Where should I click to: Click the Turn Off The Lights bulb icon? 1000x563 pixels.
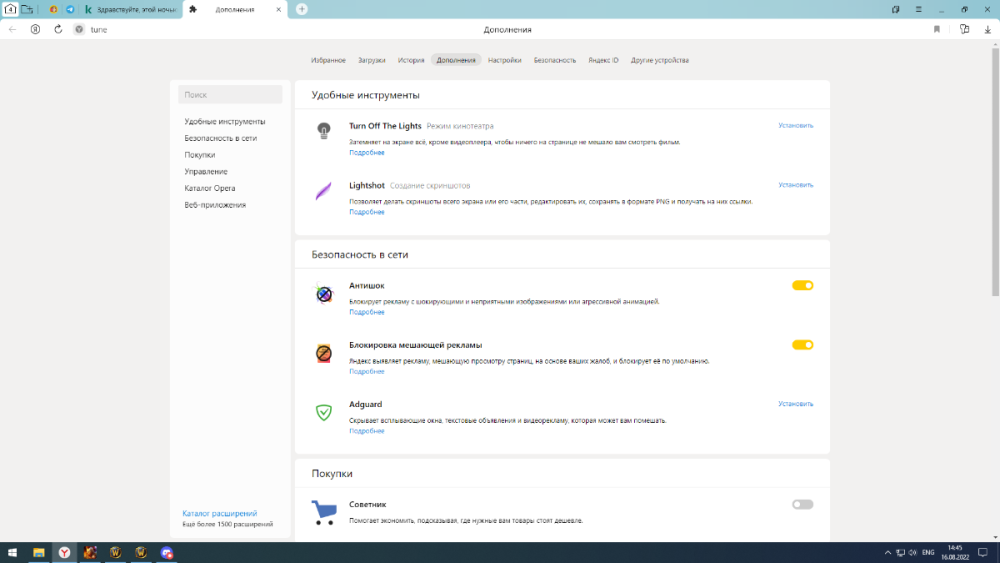tap(324, 131)
